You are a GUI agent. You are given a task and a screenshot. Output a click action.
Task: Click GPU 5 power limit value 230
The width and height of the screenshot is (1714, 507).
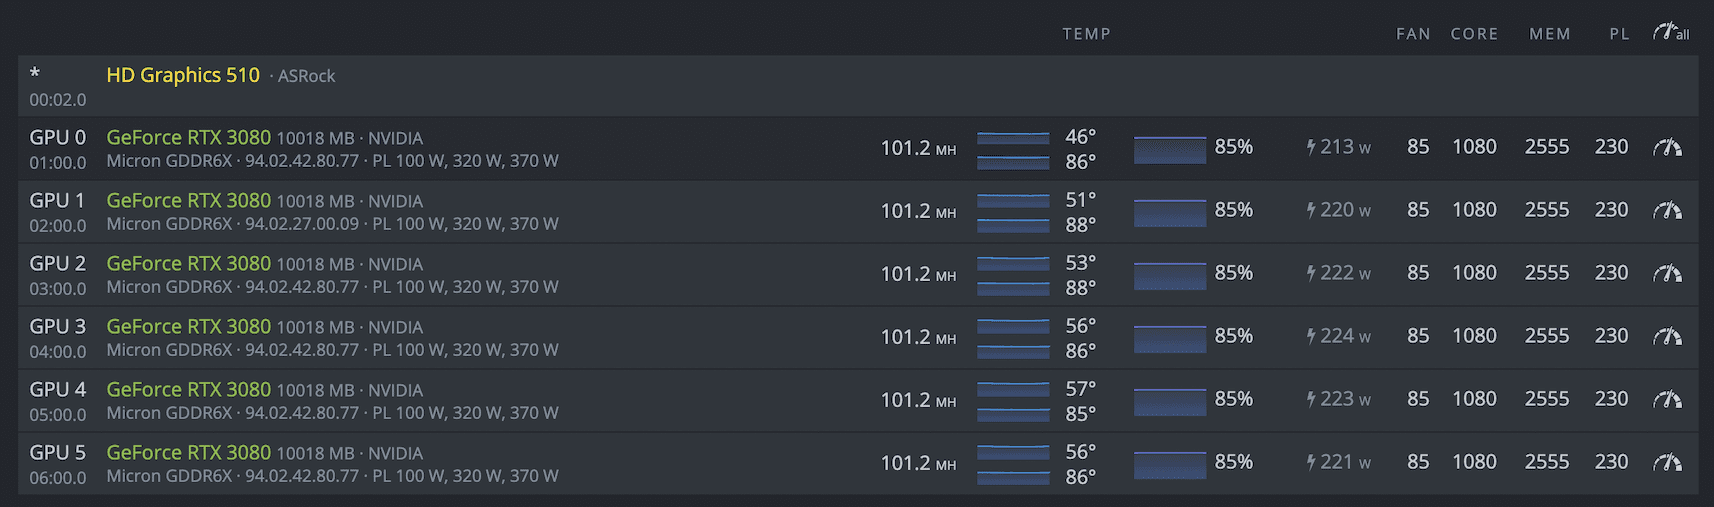click(x=1611, y=462)
